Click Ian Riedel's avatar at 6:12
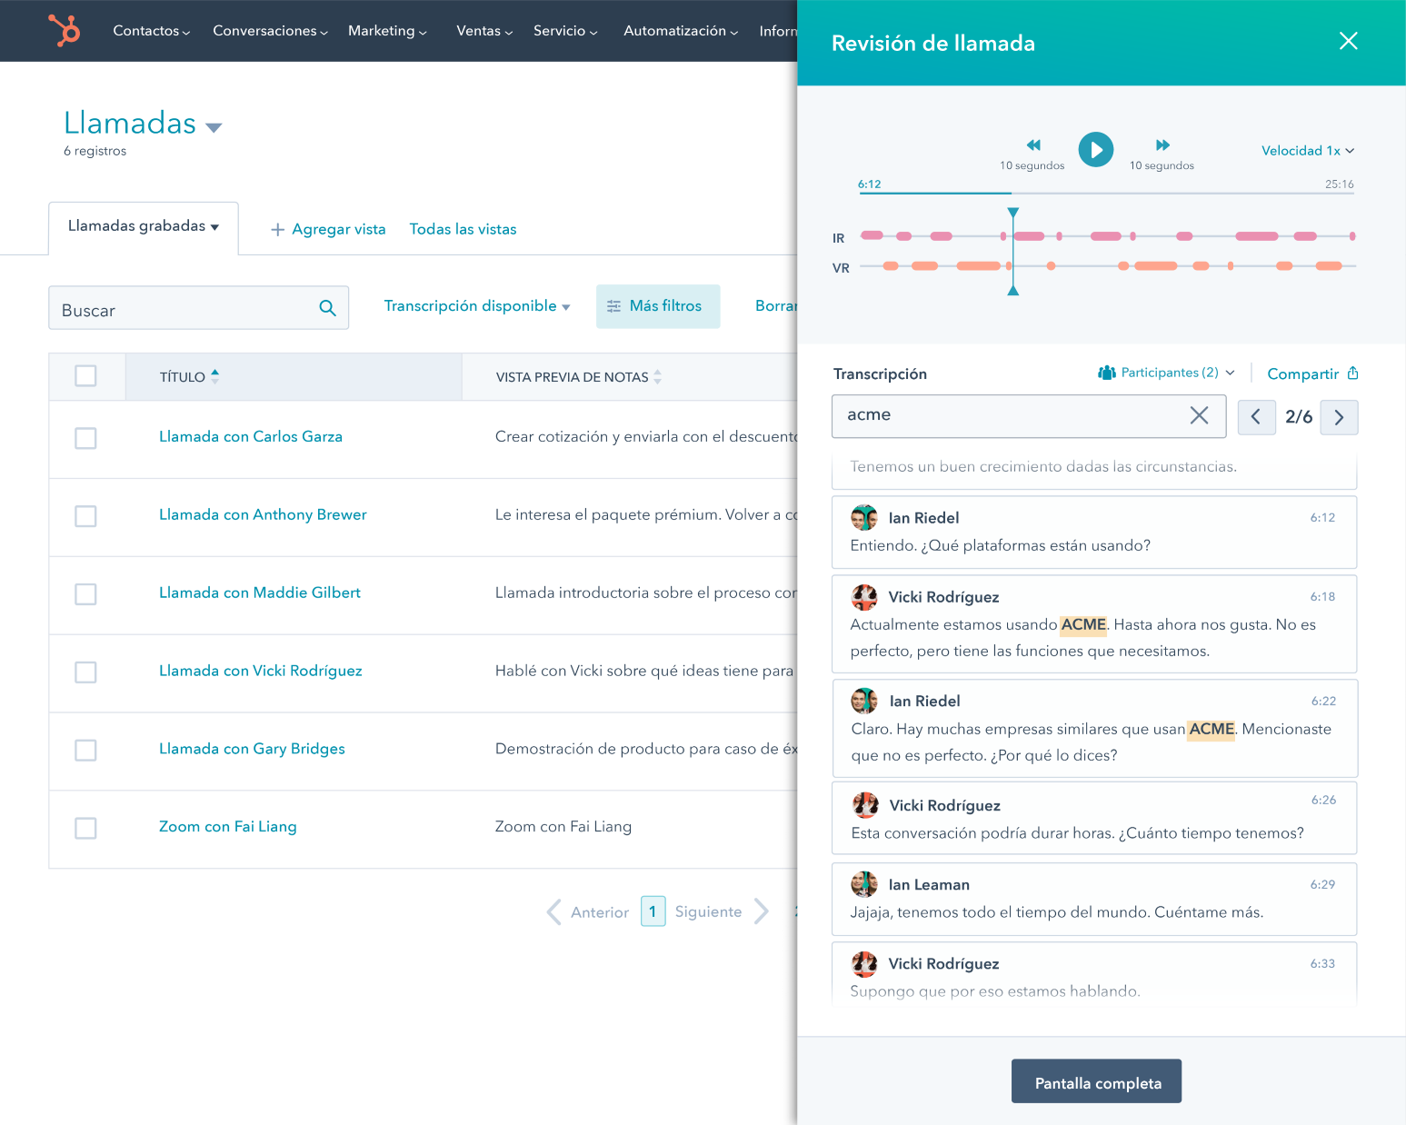 click(864, 517)
